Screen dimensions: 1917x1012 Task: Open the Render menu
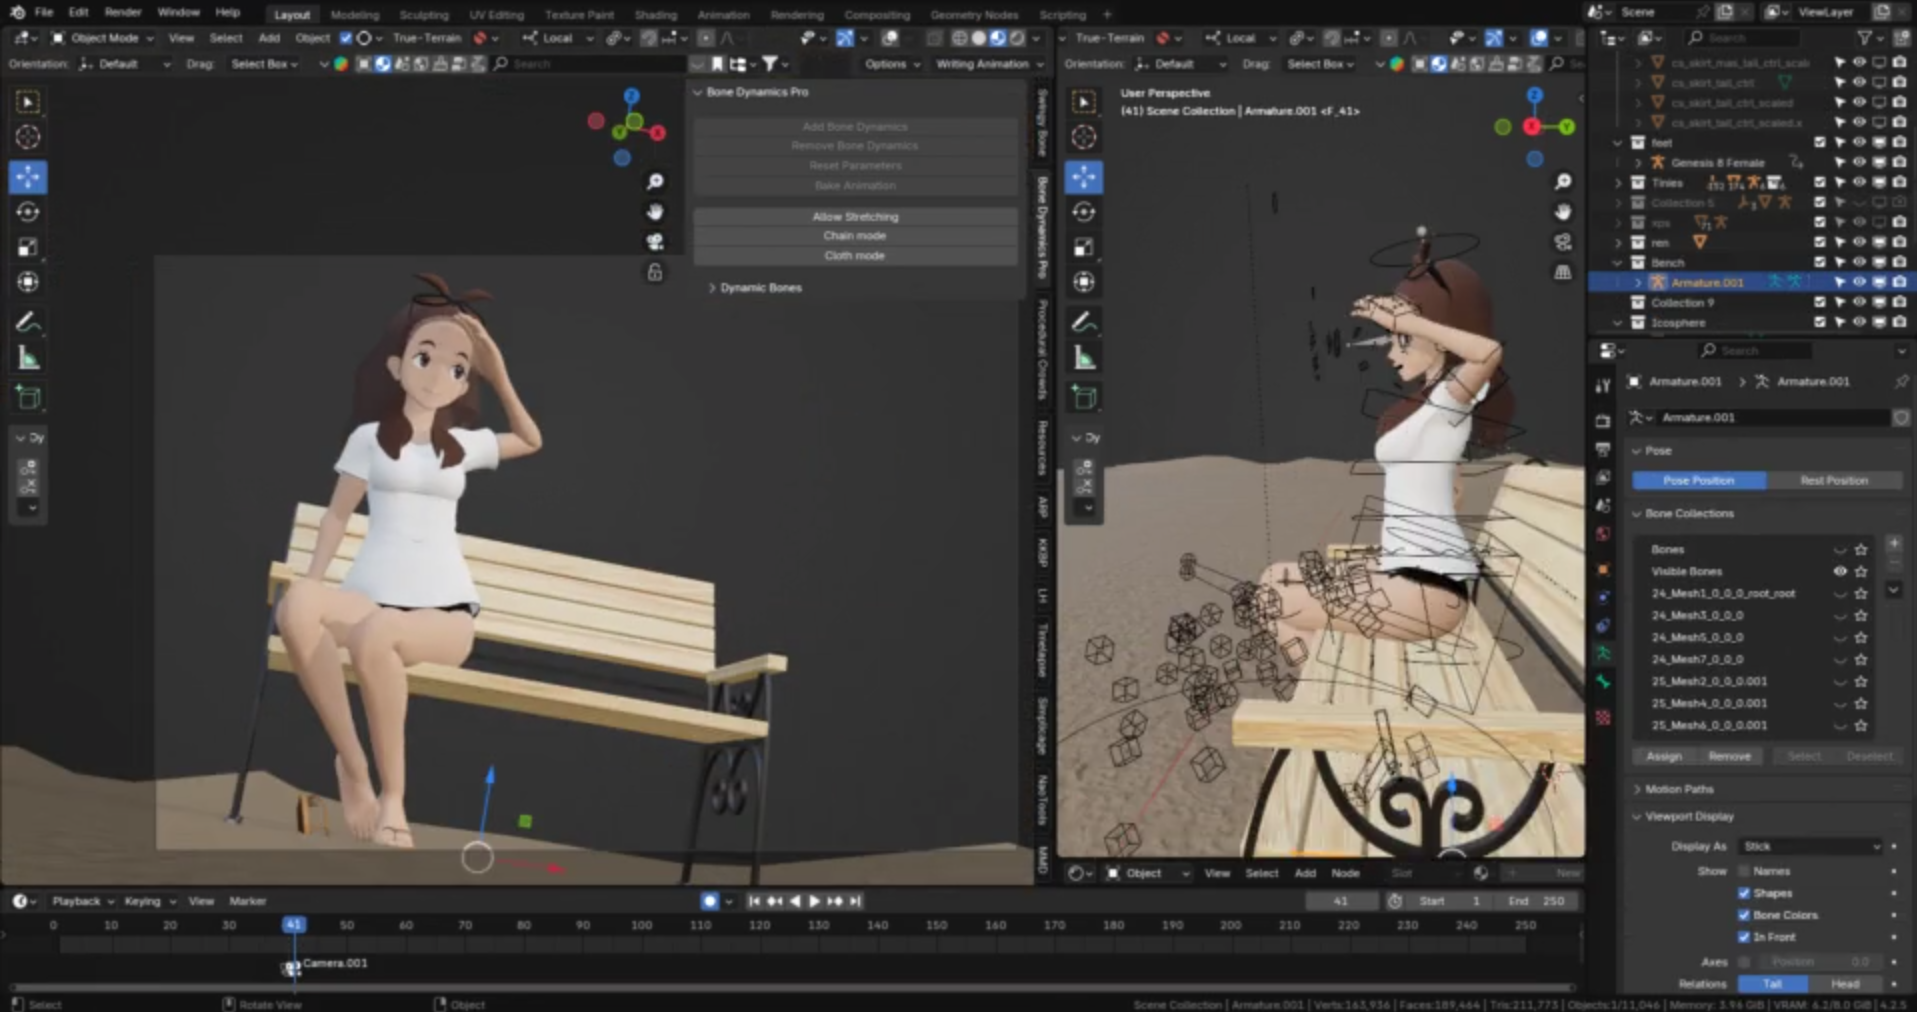(x=123, y=12)
